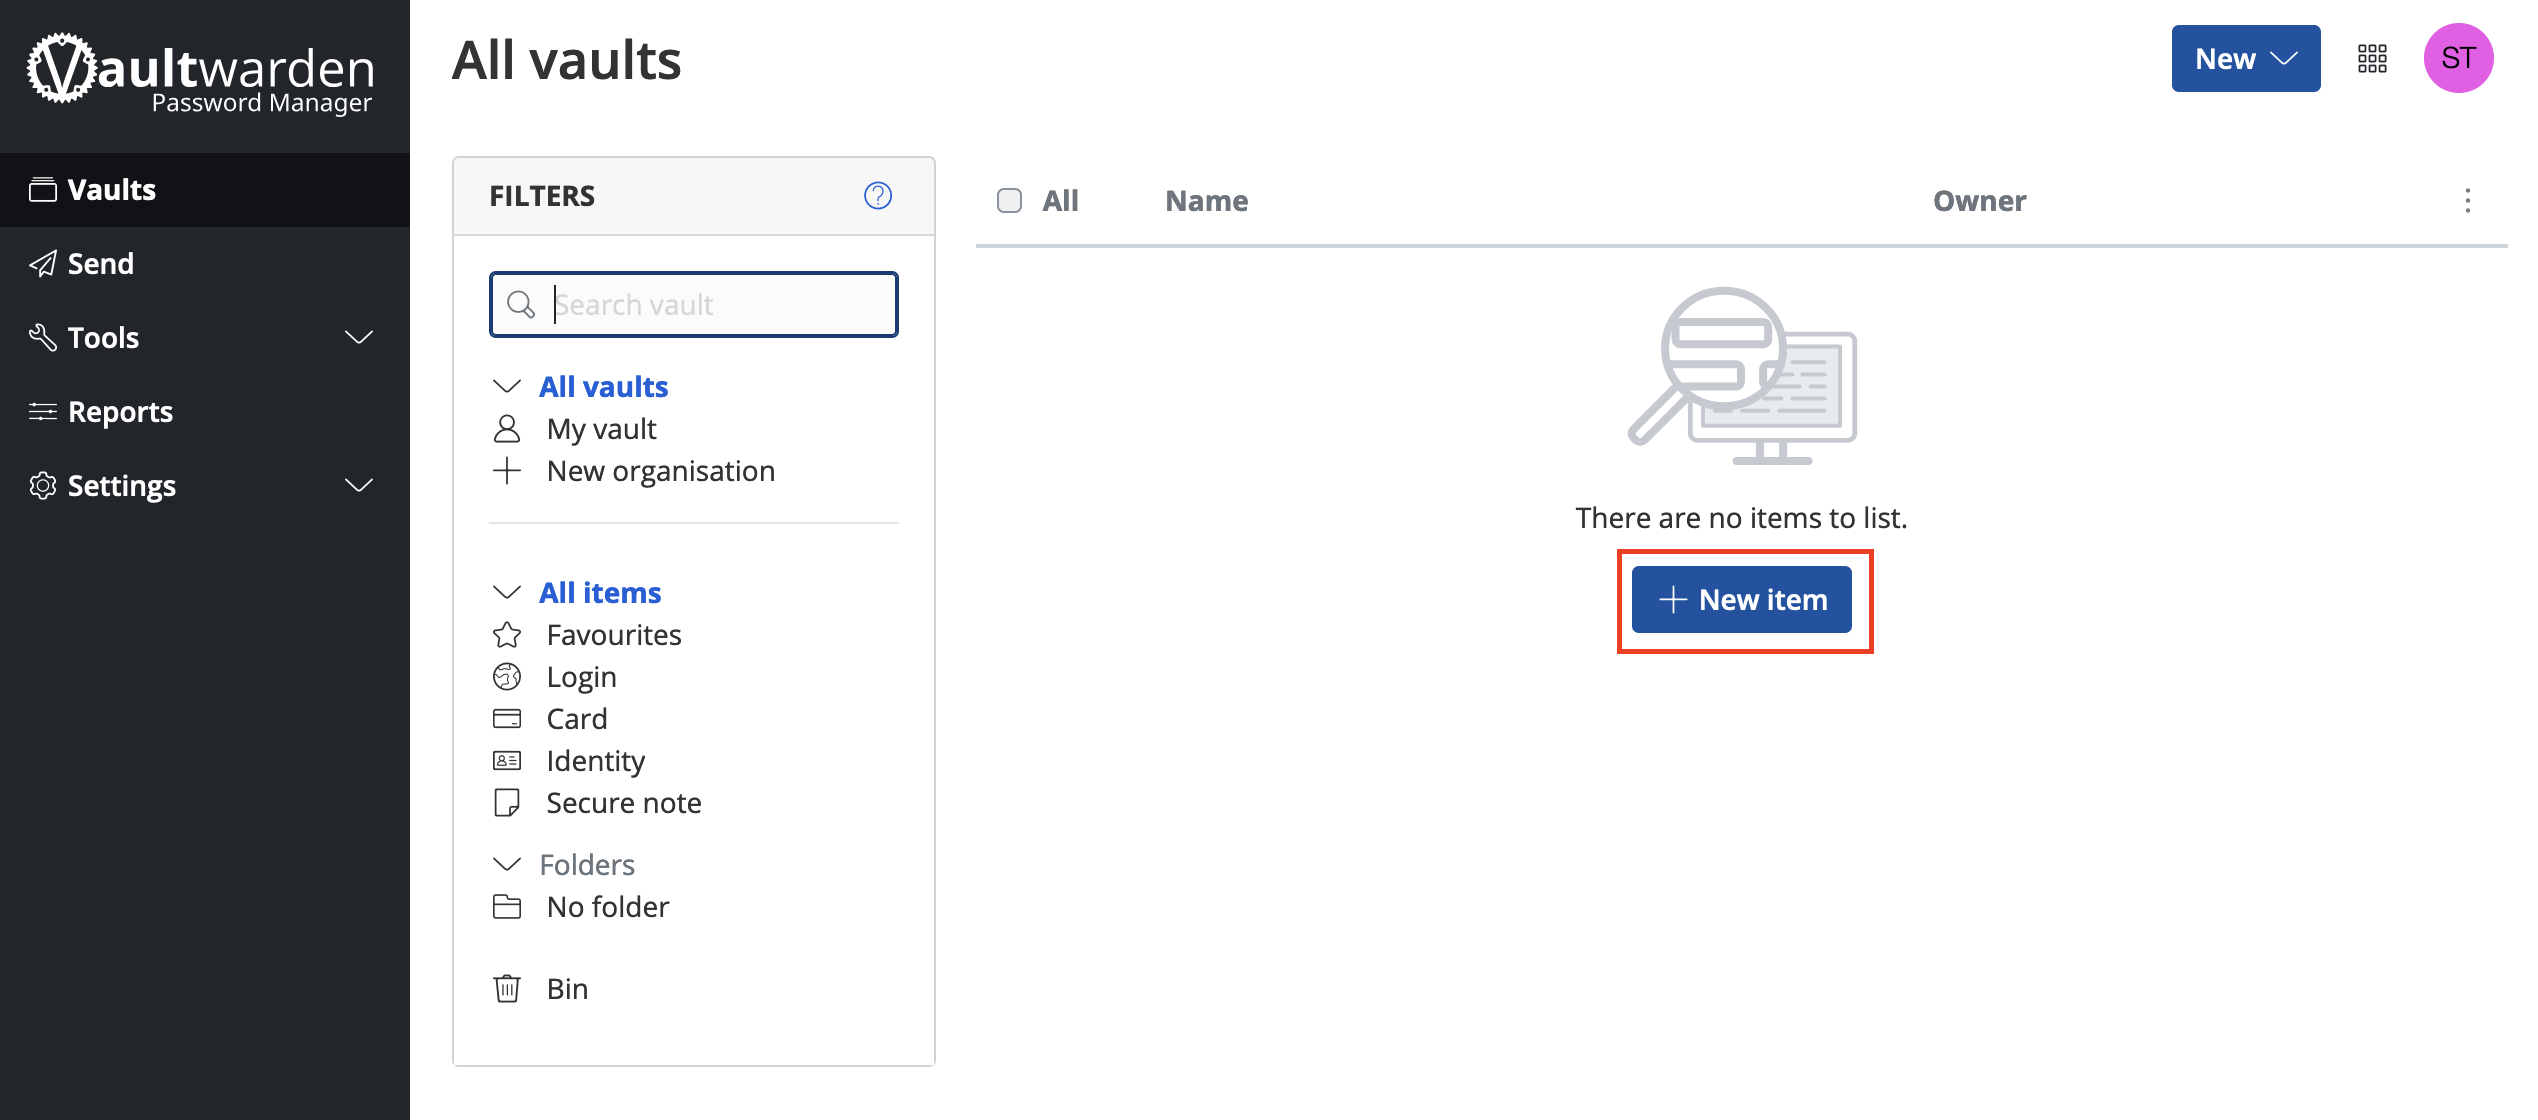
Task: Select the Secure note category
Action: pos(623,801)
